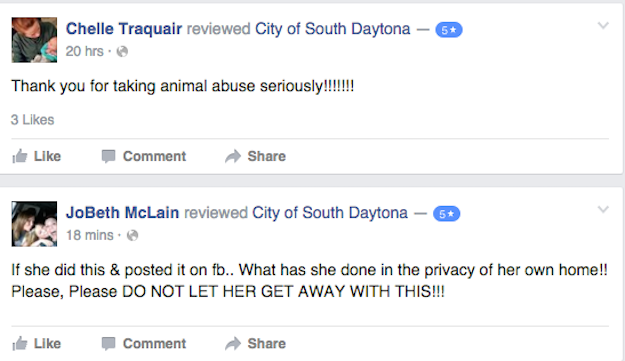Open options chevron on Chelle Traquair's review
The width and height of the screenshot is (625, 361).
(603, 26)
